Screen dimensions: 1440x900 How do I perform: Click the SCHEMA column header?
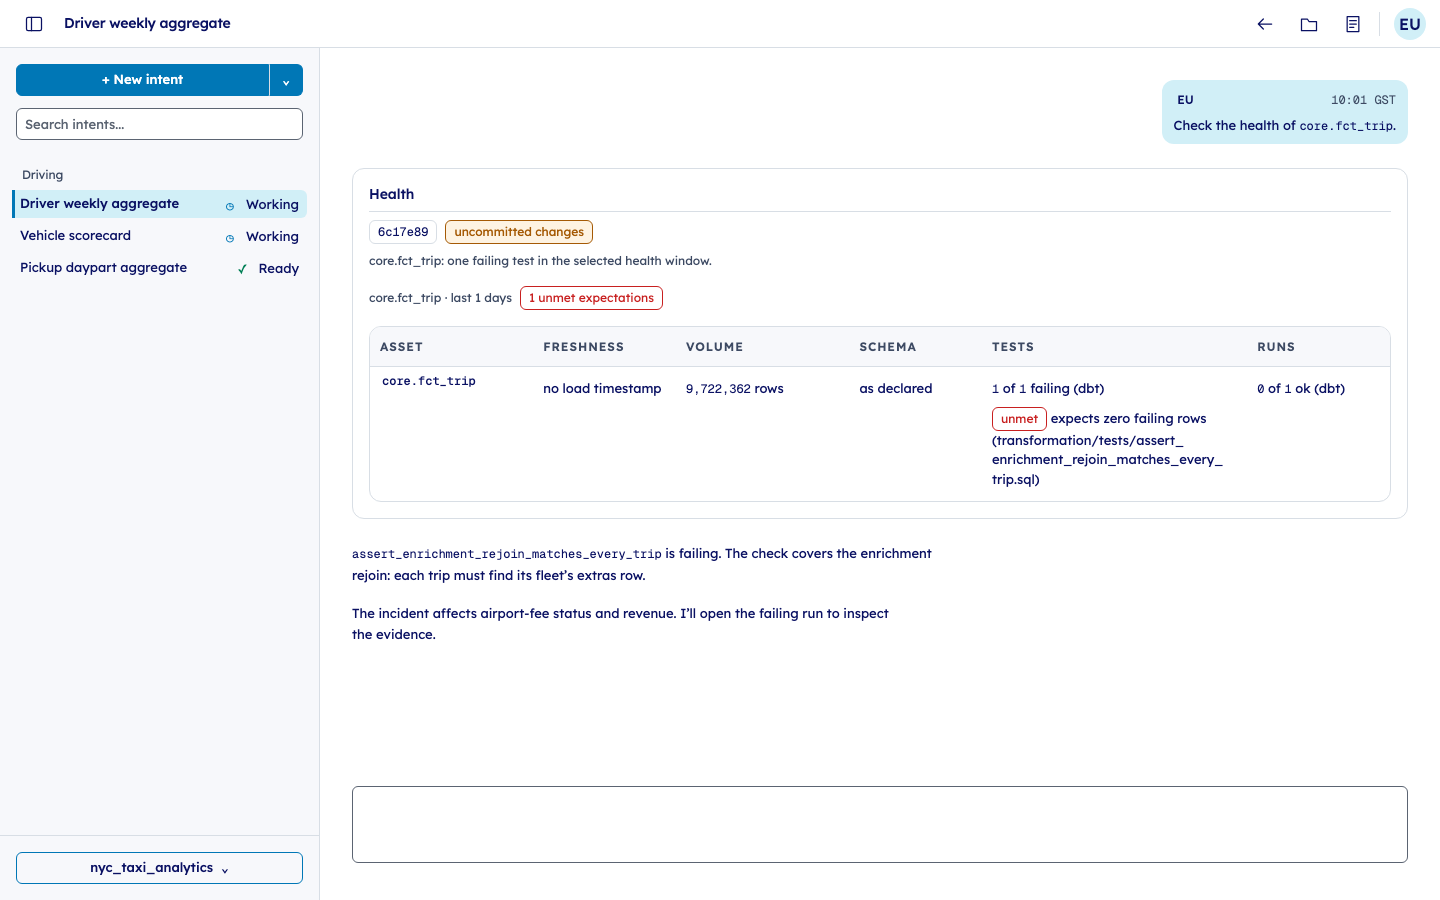(x=888, y=347)
